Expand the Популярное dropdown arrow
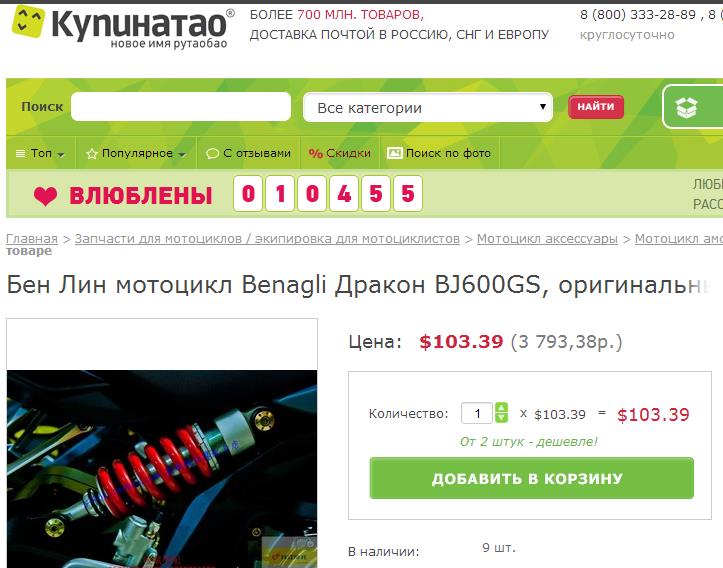 pos(182,154)
